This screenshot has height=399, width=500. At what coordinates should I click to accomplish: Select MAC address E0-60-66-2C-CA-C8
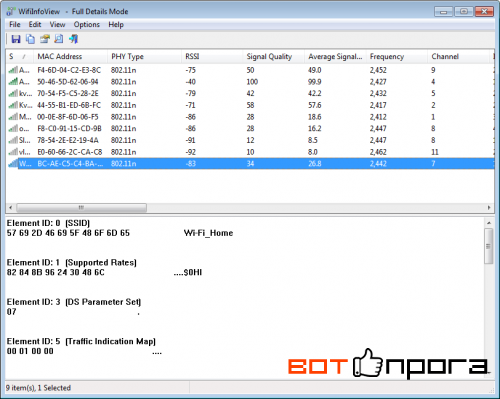[70, 152]
